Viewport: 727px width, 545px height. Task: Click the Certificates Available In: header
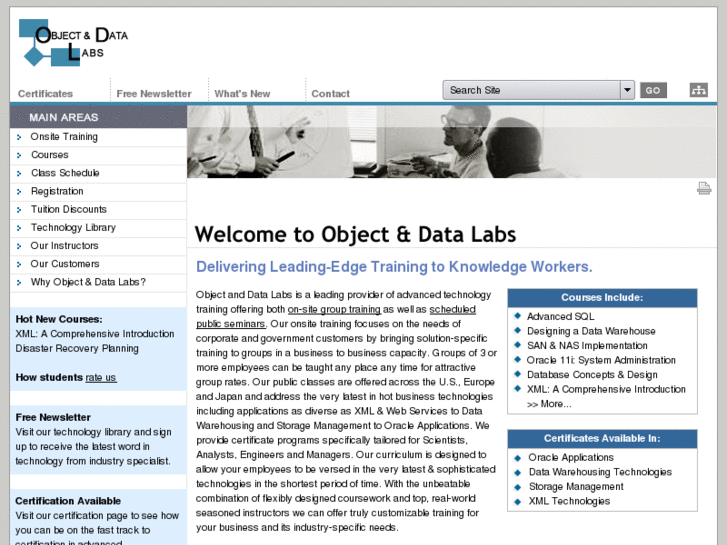coord(602,439)
